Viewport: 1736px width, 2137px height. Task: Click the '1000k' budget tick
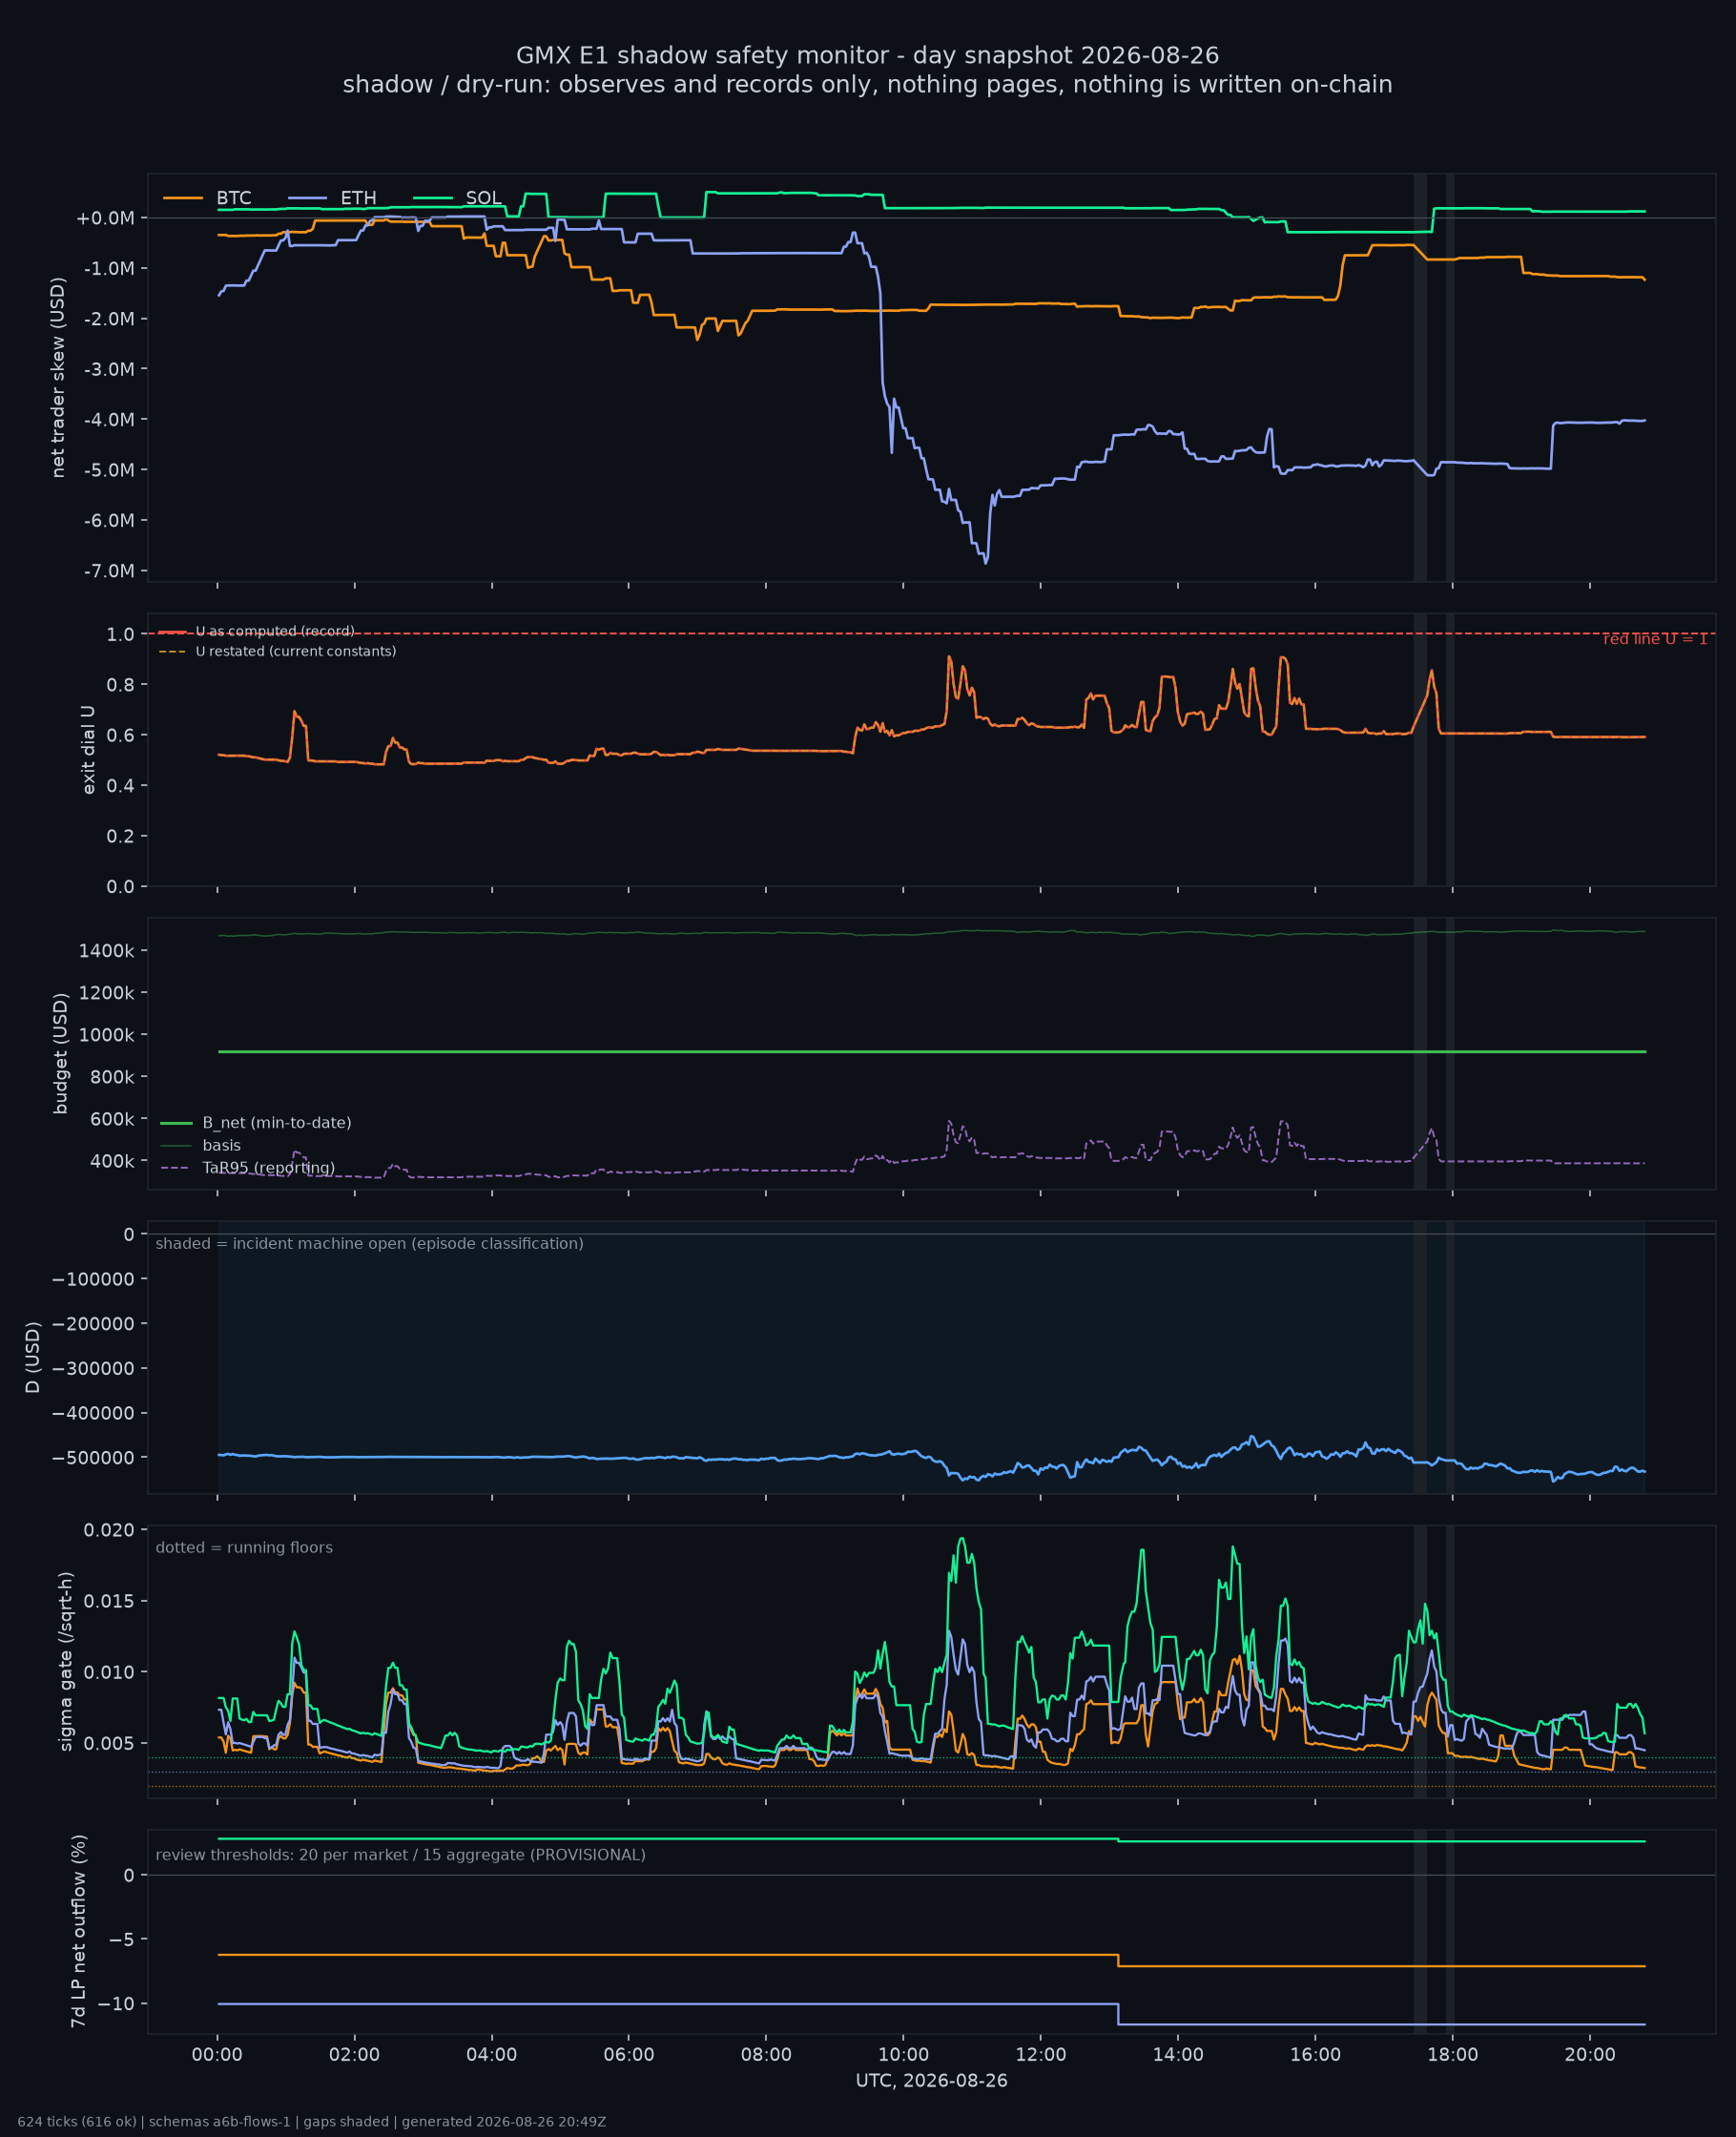pos(106,1035)
